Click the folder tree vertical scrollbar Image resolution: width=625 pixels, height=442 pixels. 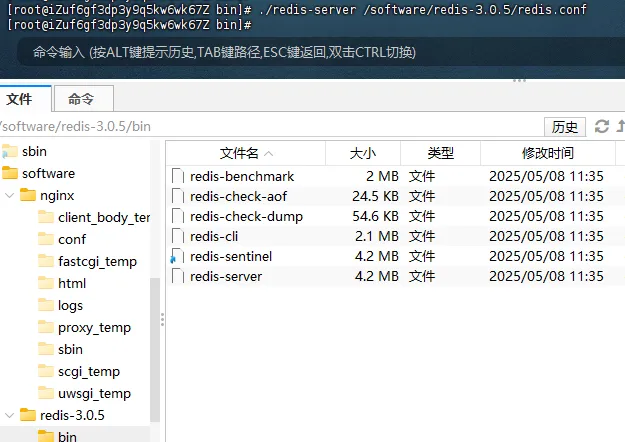coord(155,349)
